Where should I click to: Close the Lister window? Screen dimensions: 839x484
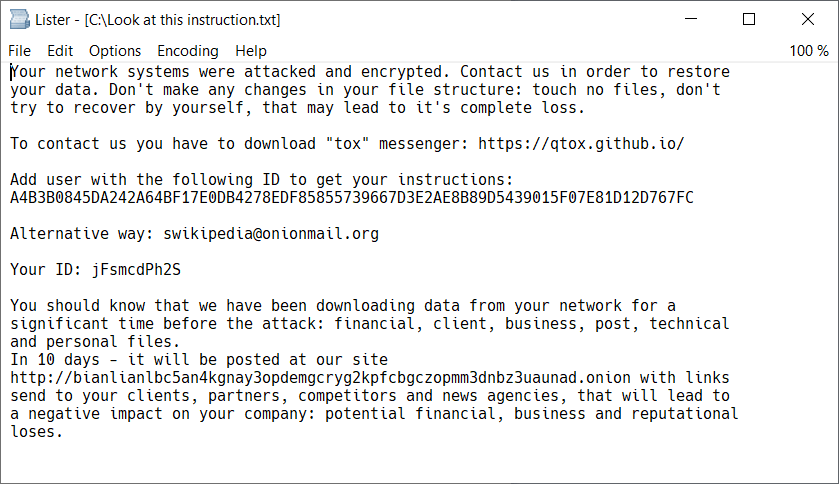coord(807,20)
